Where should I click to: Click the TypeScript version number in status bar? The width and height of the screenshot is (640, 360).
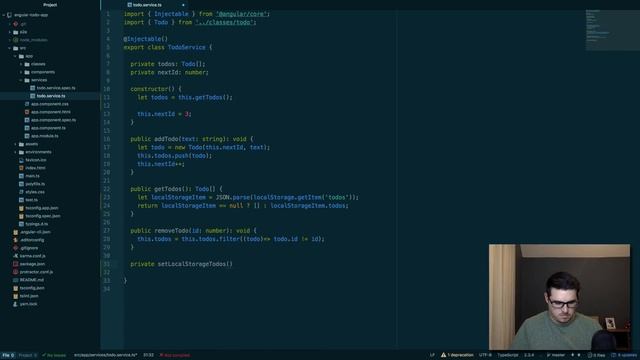pyautogui.click(x=529, y=355)
